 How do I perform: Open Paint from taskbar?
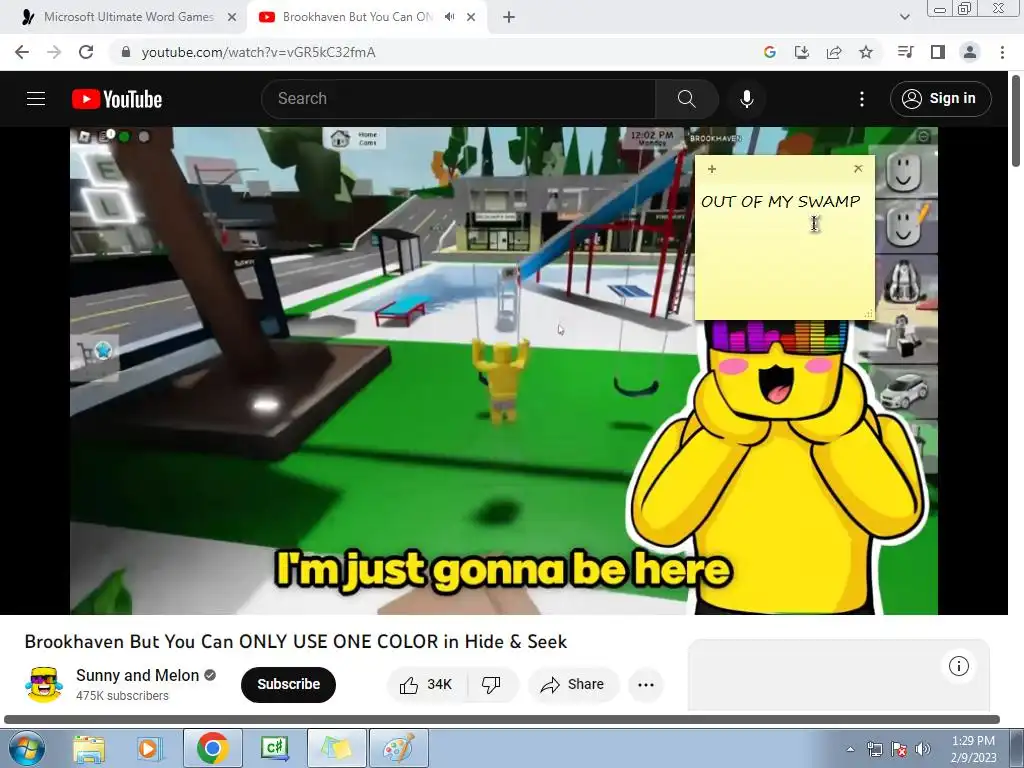[x=399, y=748]
